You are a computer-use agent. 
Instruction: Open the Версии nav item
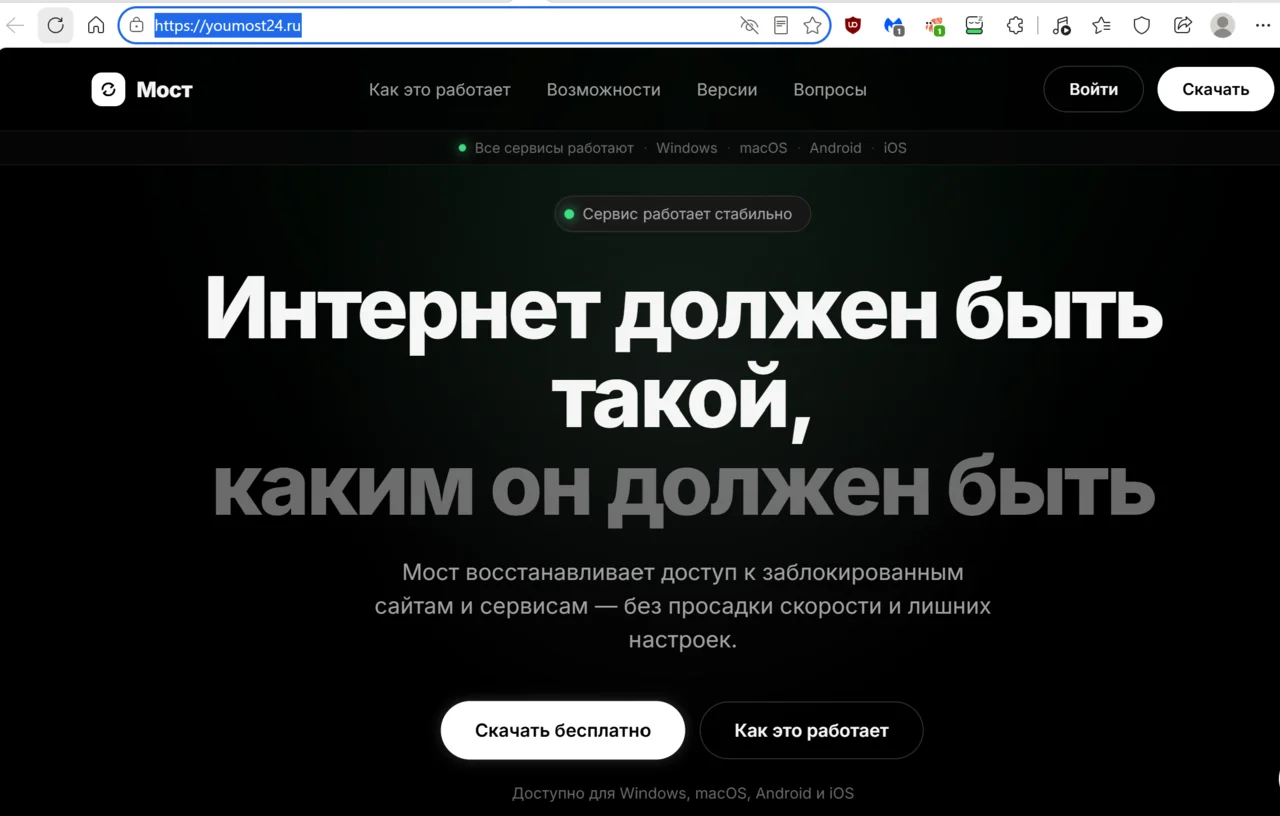coord(727,89)
